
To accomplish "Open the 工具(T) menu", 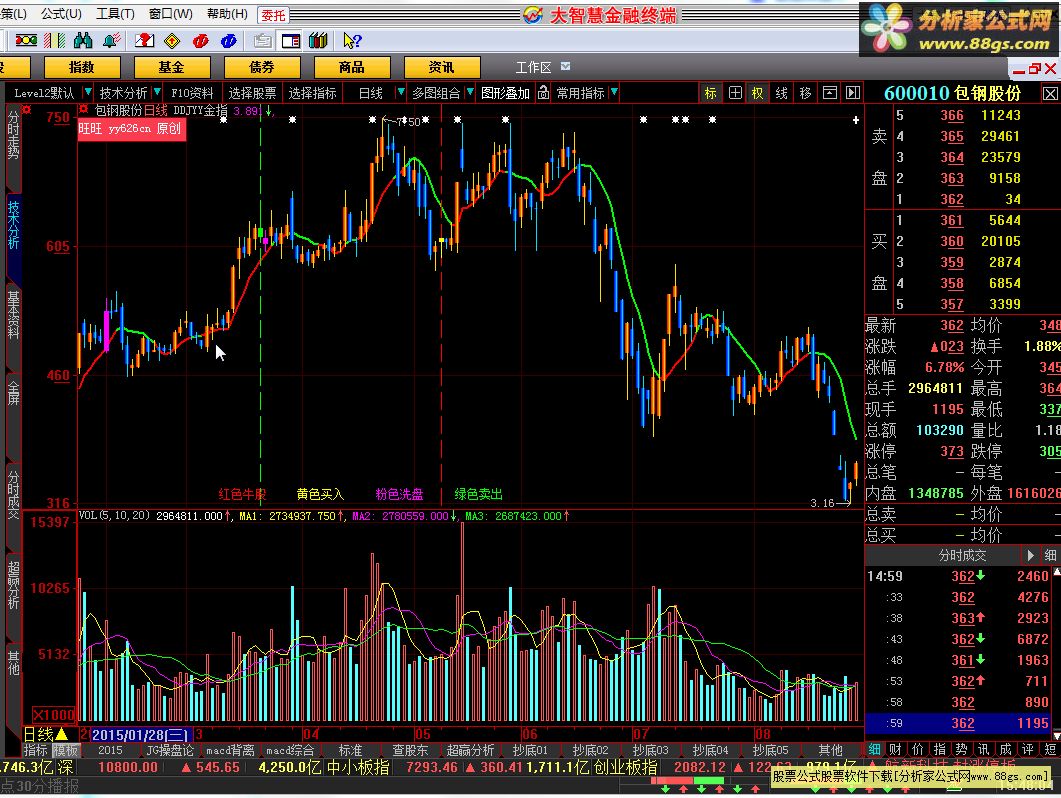I will 115,14.
